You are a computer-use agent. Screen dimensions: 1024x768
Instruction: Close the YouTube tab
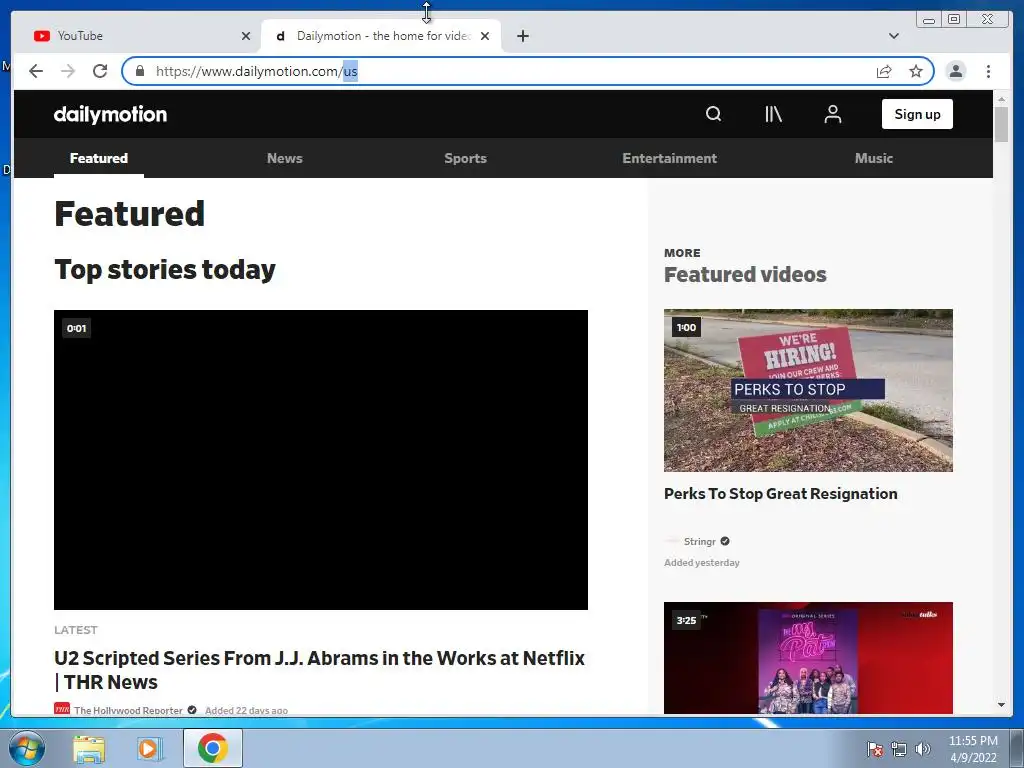point(246,36)
